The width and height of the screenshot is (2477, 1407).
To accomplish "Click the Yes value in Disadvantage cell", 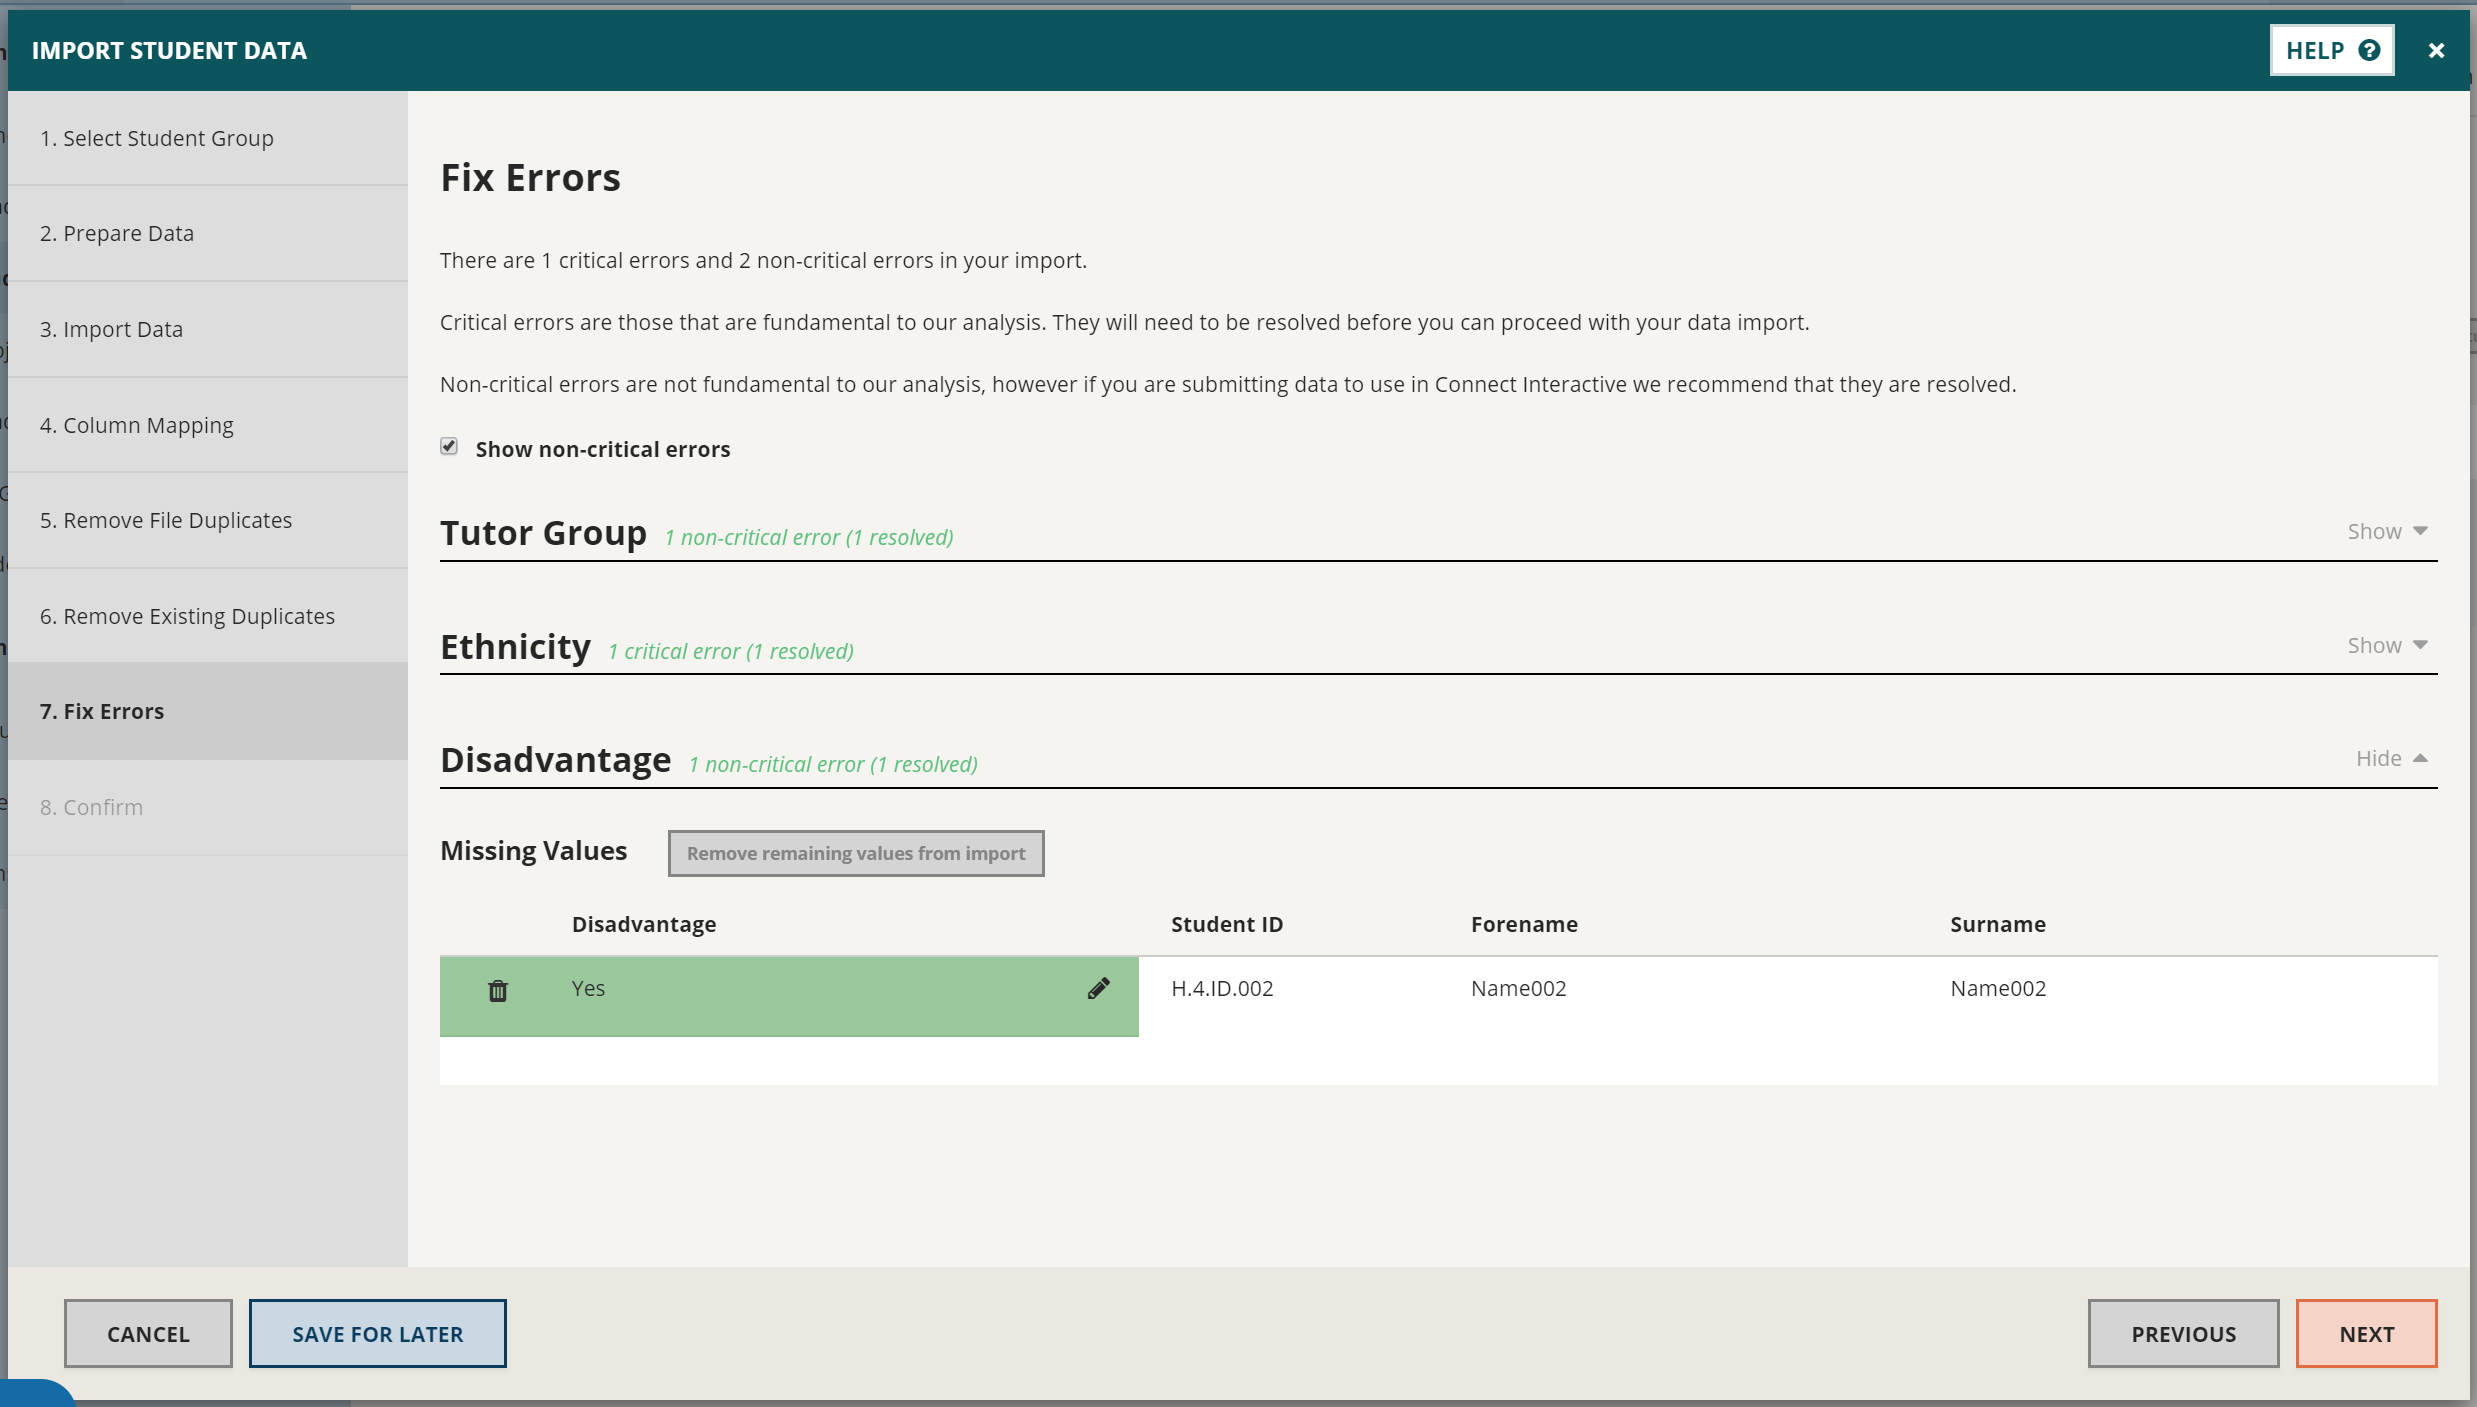I will pyautogui.click(x=588, y=988).
